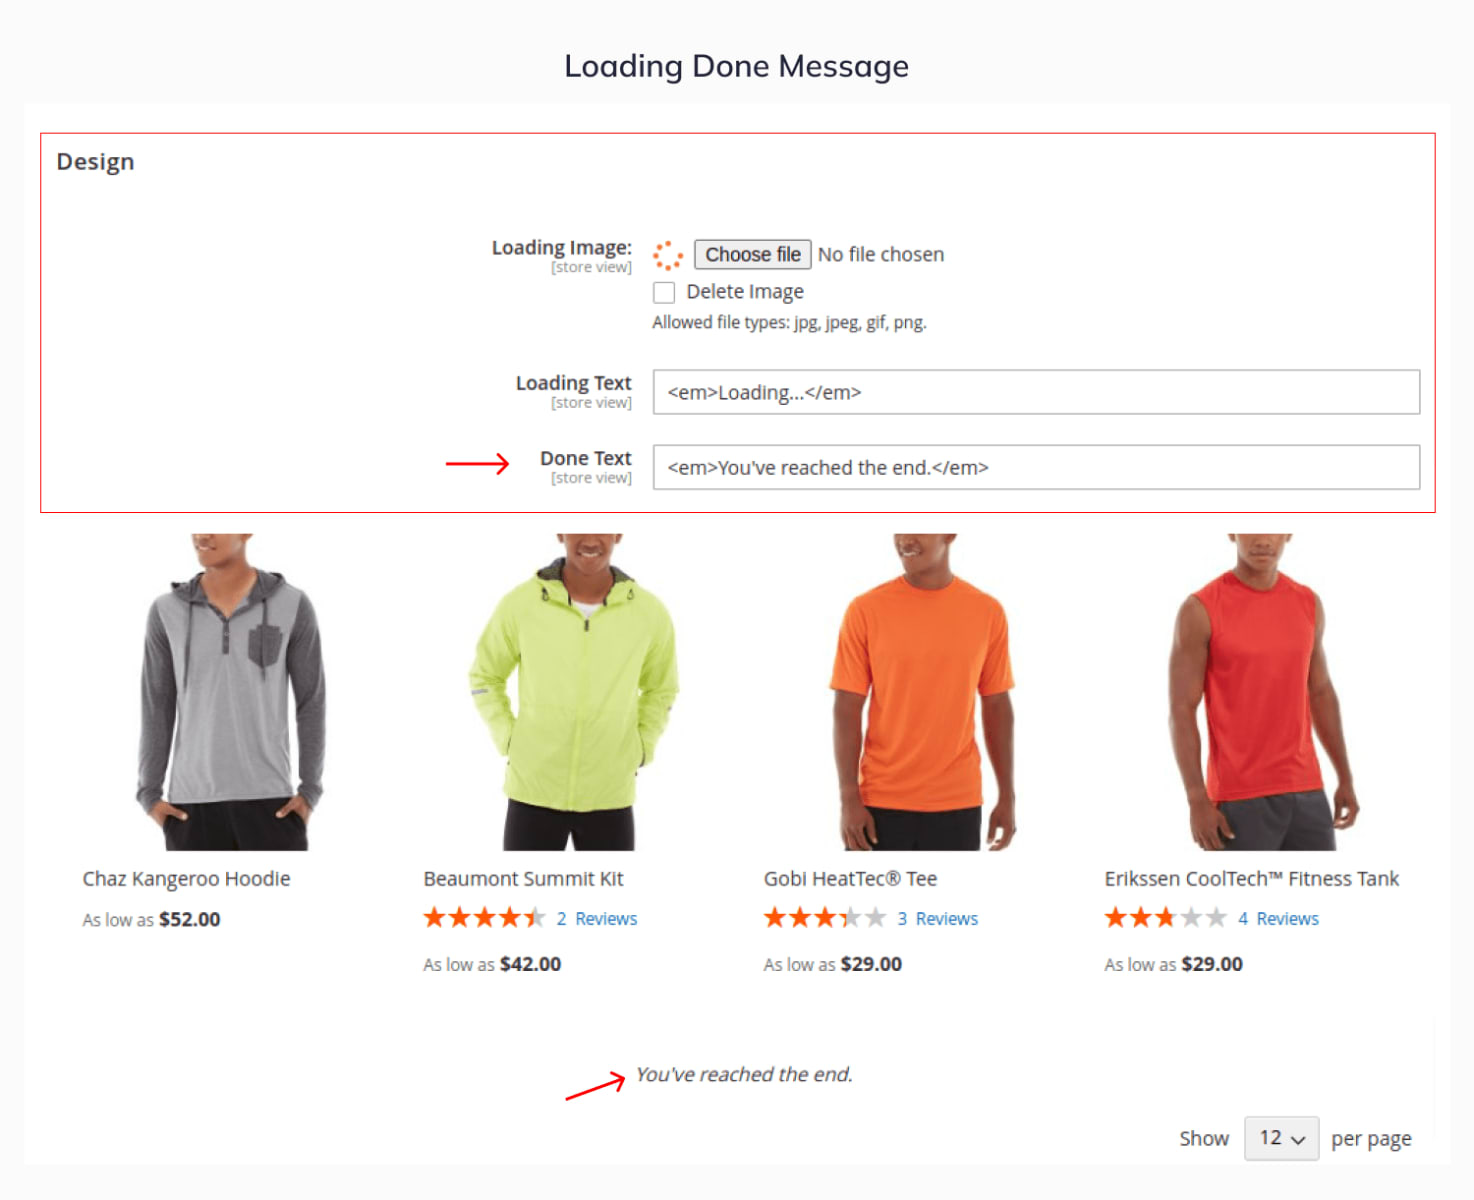Click the "Loading Done Message" page title
Screen dimensions: 1474x1200
(x=737, y=66)
